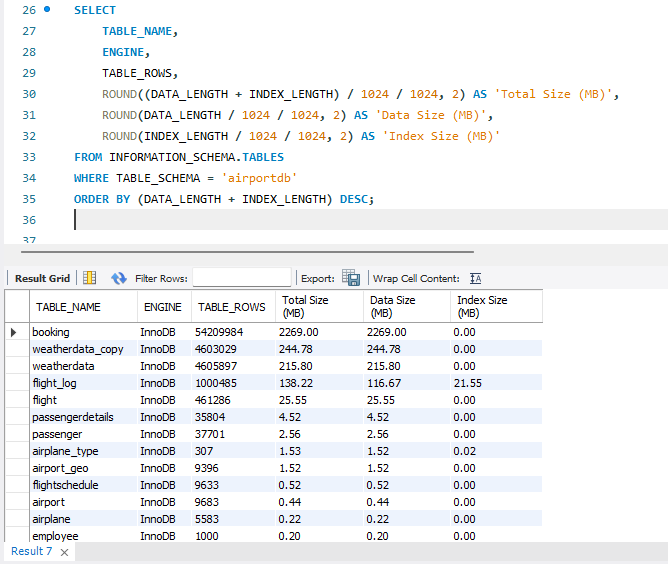668x564 pixels.
Task: Toggle wrap cell content icon
Action: click(x=476, y=278)
